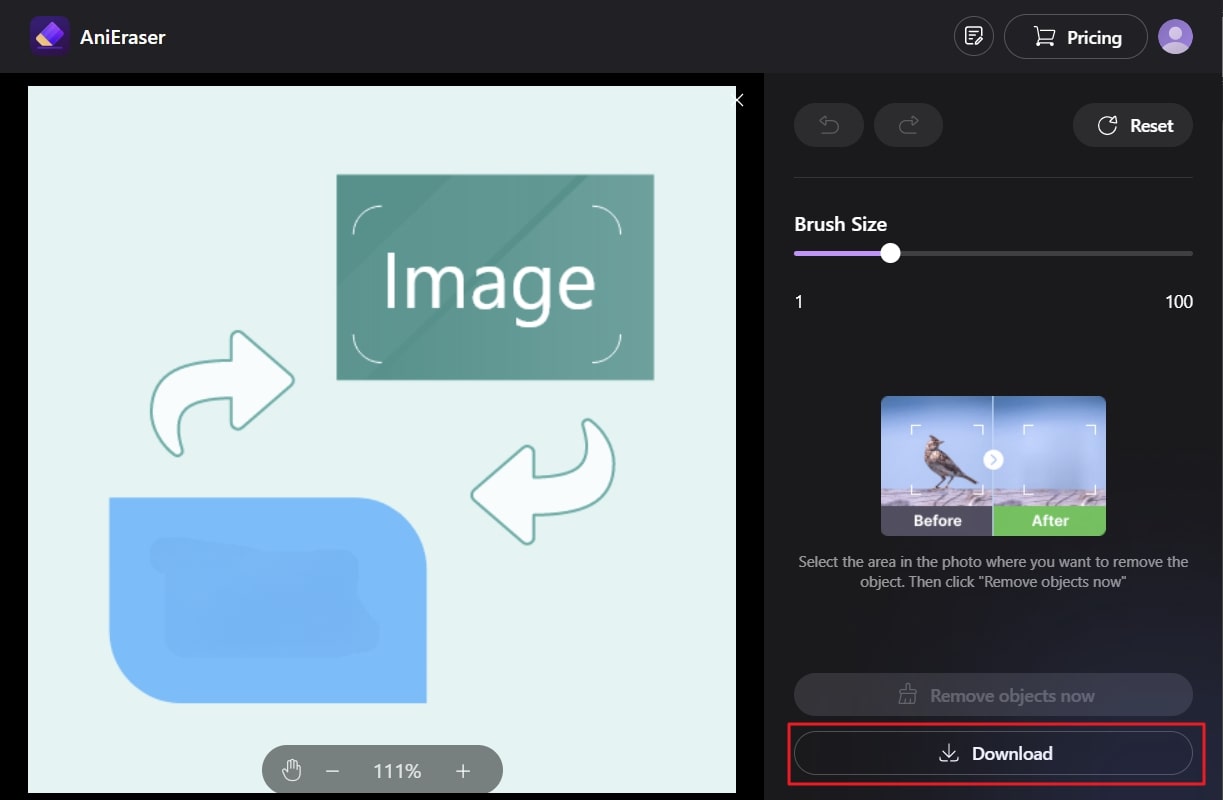Image resolution: width=1223 pixels, height=800 pixels.
Task: Select the hand pan tool
Action: (291, 771)
